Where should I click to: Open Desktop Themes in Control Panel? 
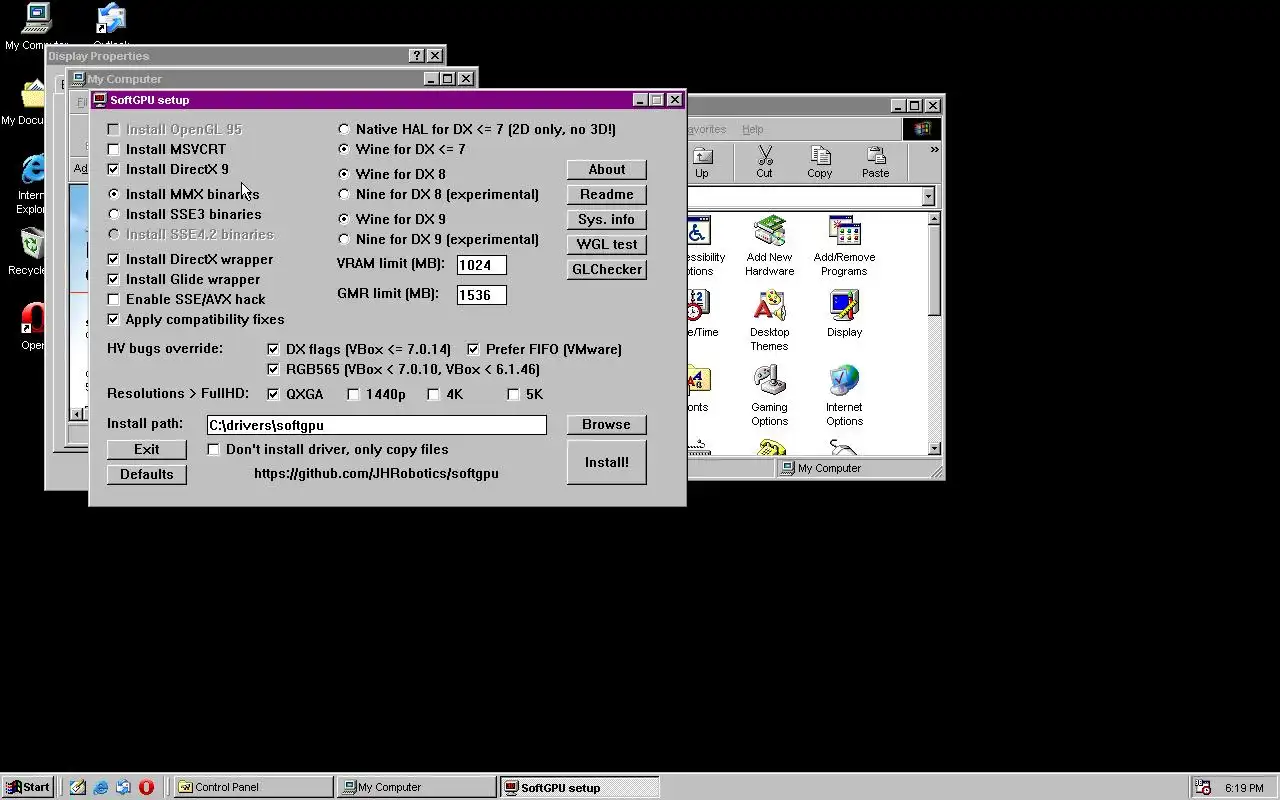point(769,321)
